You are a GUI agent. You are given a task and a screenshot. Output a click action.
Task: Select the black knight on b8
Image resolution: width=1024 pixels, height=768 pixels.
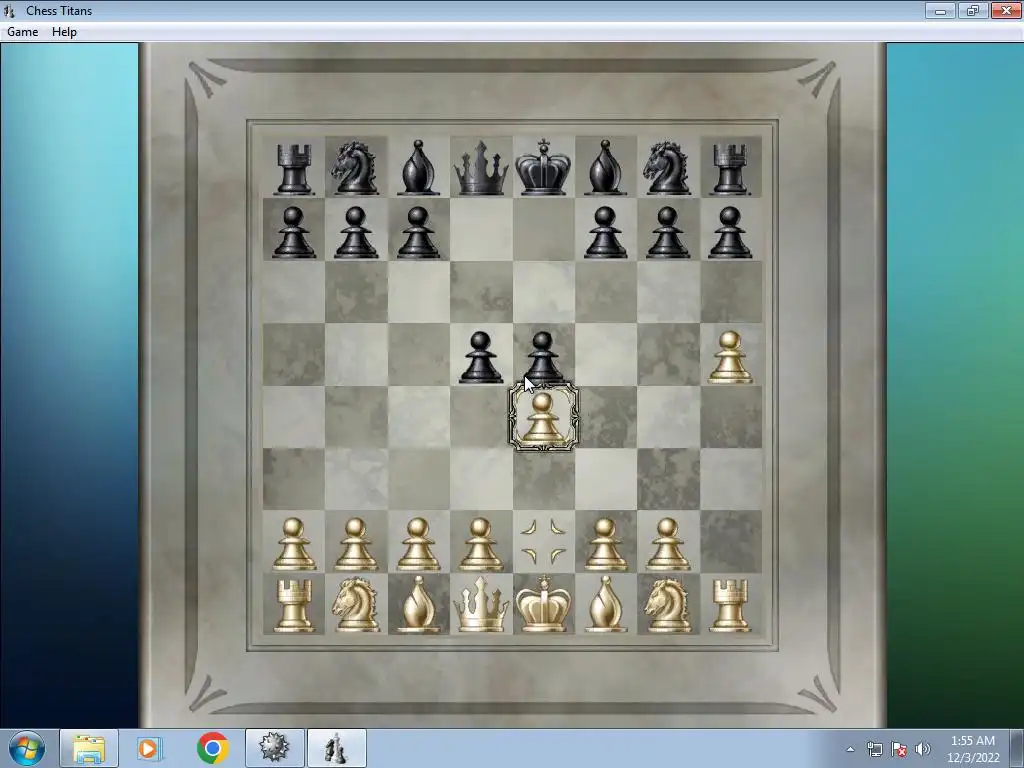(x=355, y=168)
